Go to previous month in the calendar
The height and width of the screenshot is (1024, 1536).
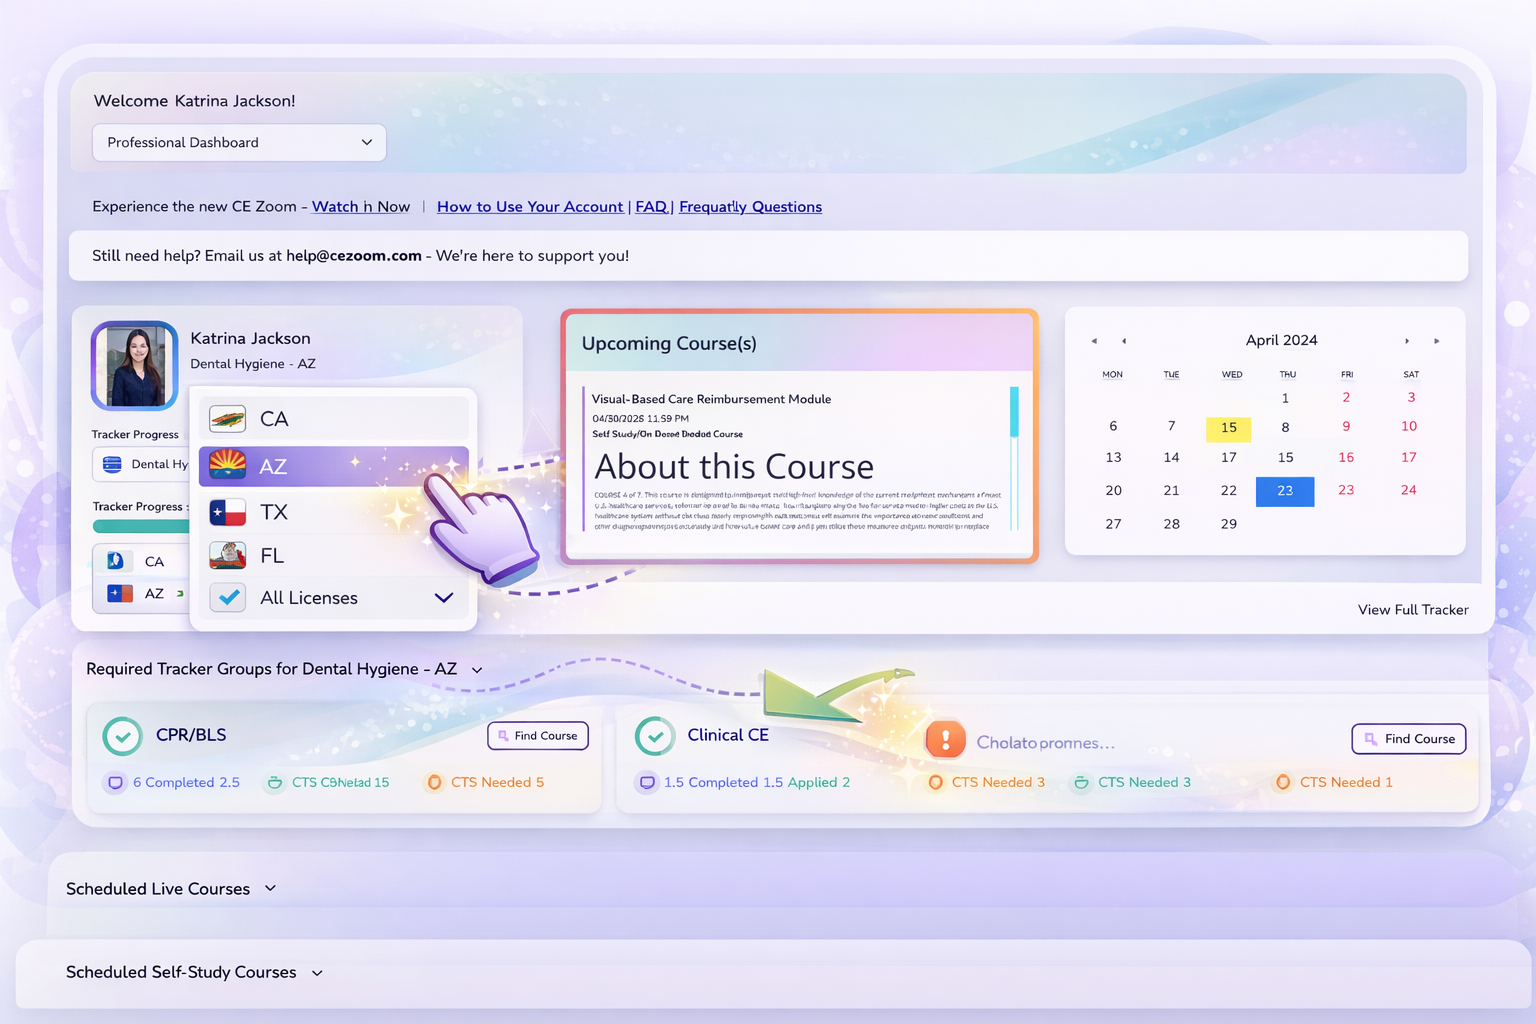click(x=1124, y=341)
